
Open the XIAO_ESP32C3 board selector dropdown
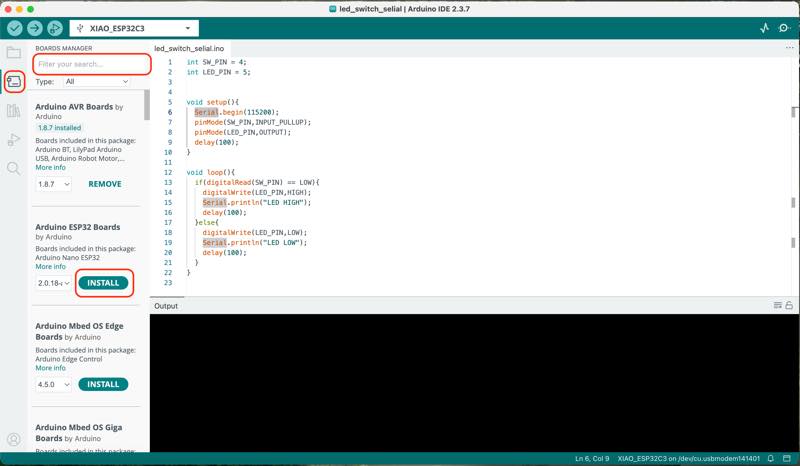(x=134, y=28)
